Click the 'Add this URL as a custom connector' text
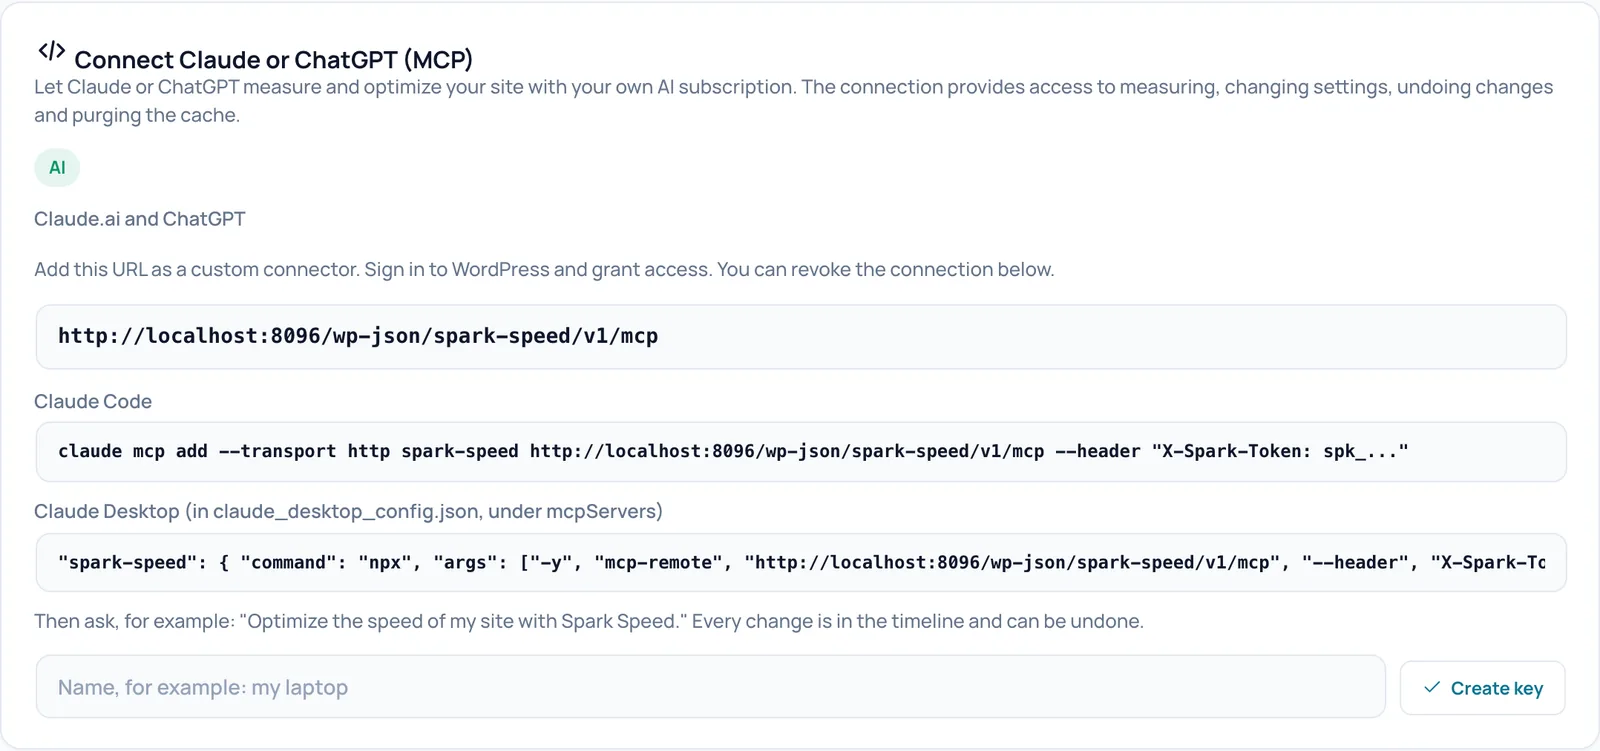 pos(544,269)
